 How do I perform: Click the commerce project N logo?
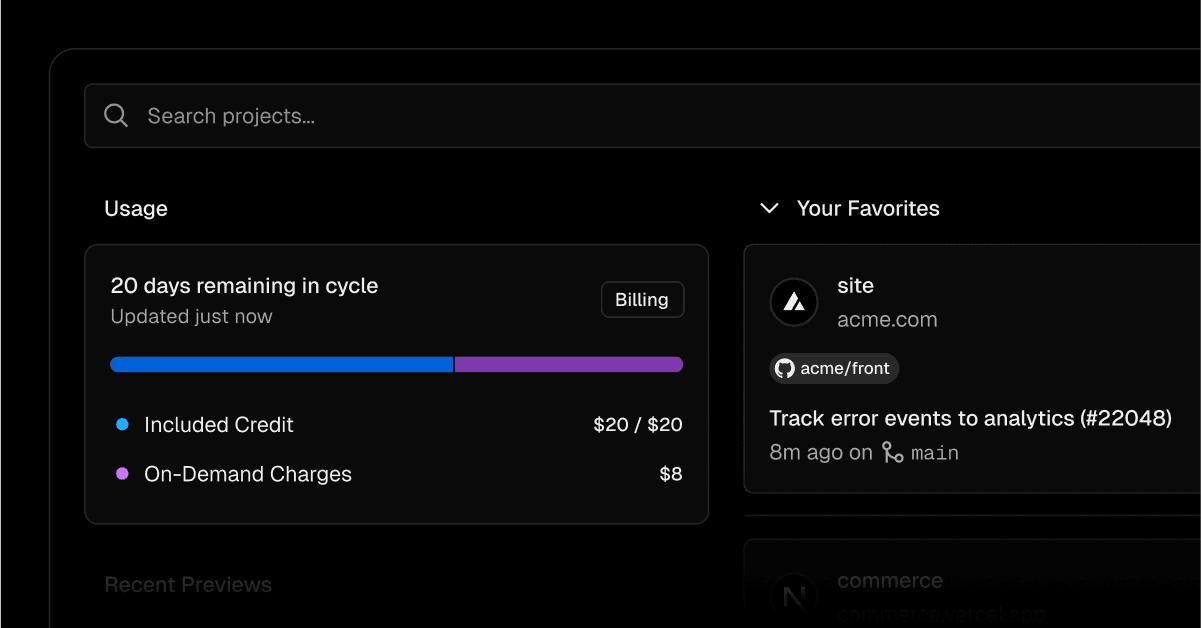pyautogui.click(x=794, y=598)
